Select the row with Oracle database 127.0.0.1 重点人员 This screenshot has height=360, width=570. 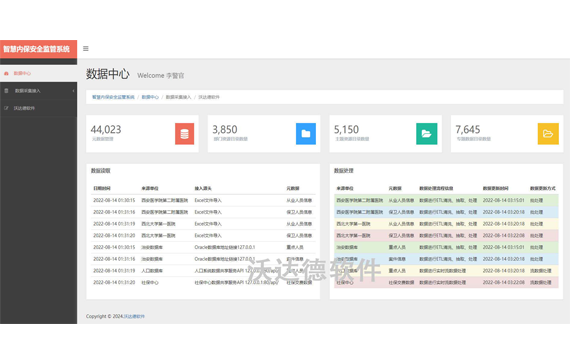pyautogui.click(x=203, y=247)
